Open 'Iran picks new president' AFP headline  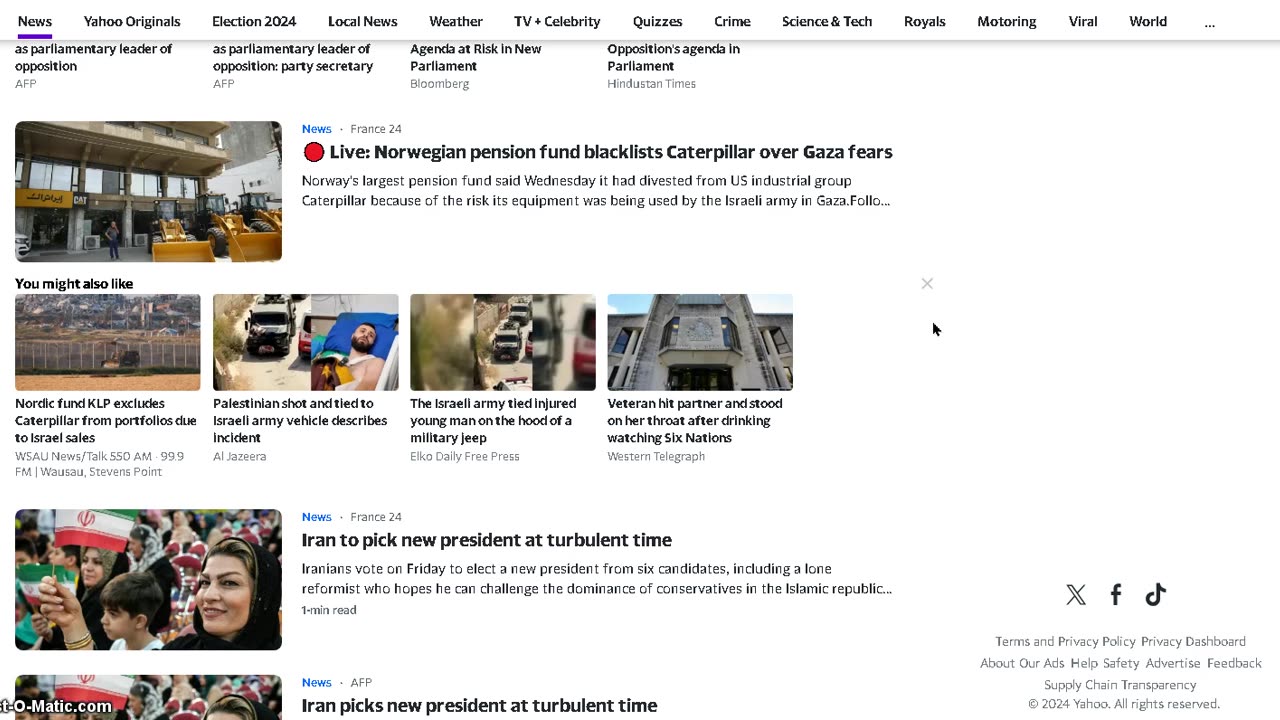(x=480, y=706)
